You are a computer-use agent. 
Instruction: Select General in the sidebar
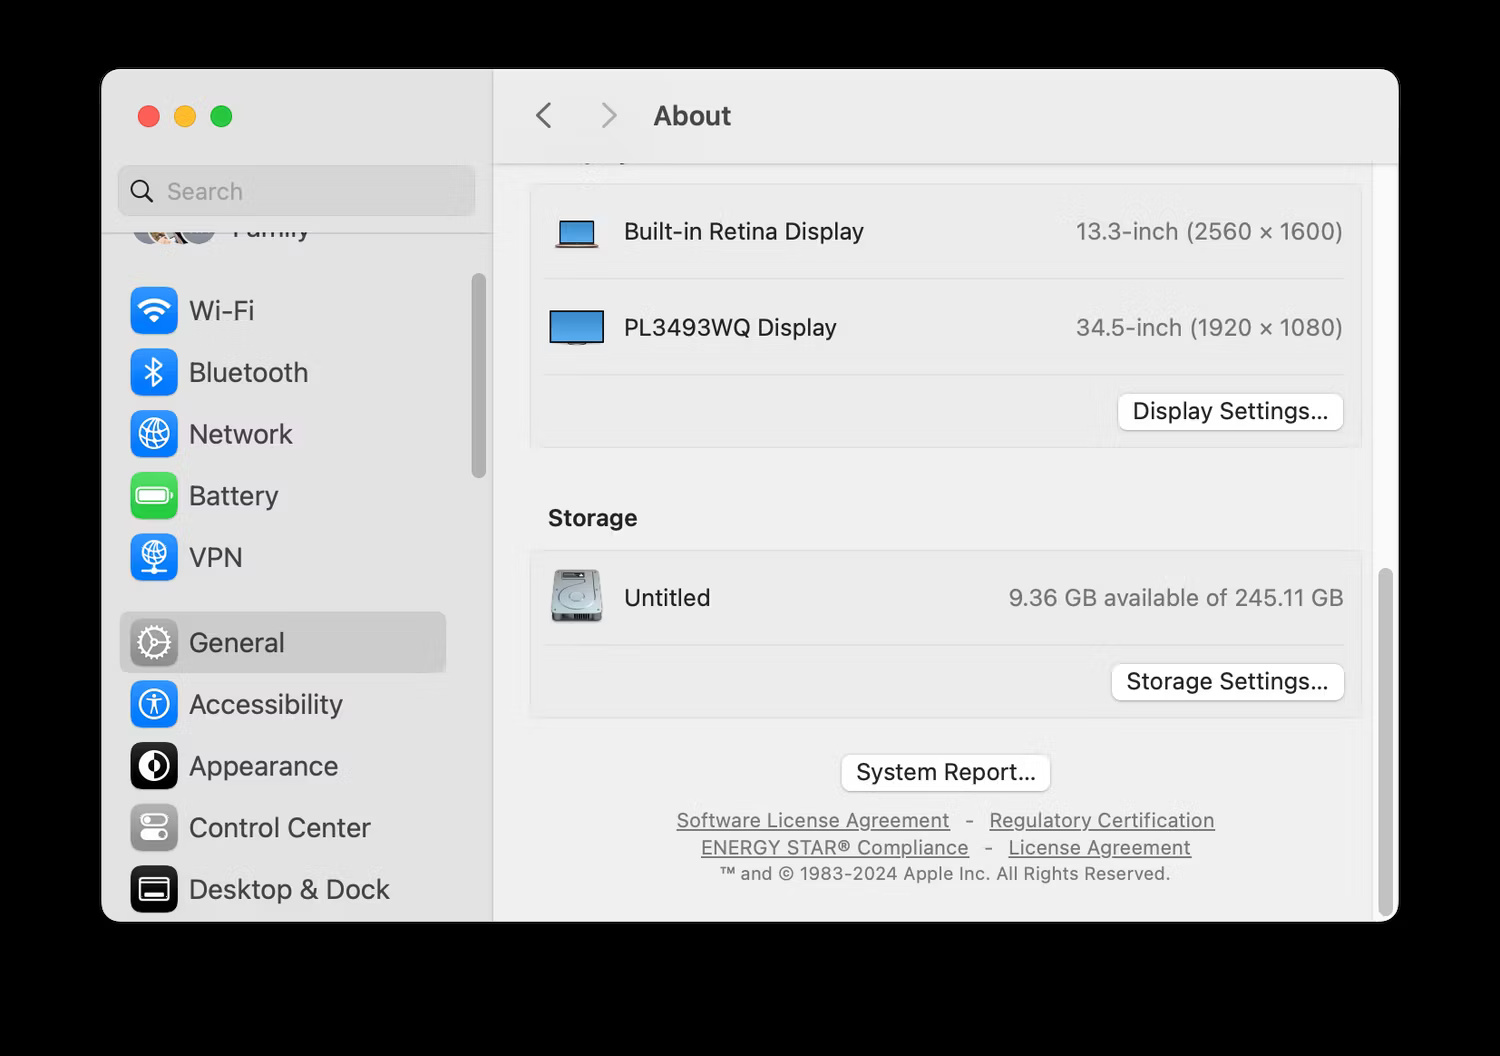tap(283, 642)
